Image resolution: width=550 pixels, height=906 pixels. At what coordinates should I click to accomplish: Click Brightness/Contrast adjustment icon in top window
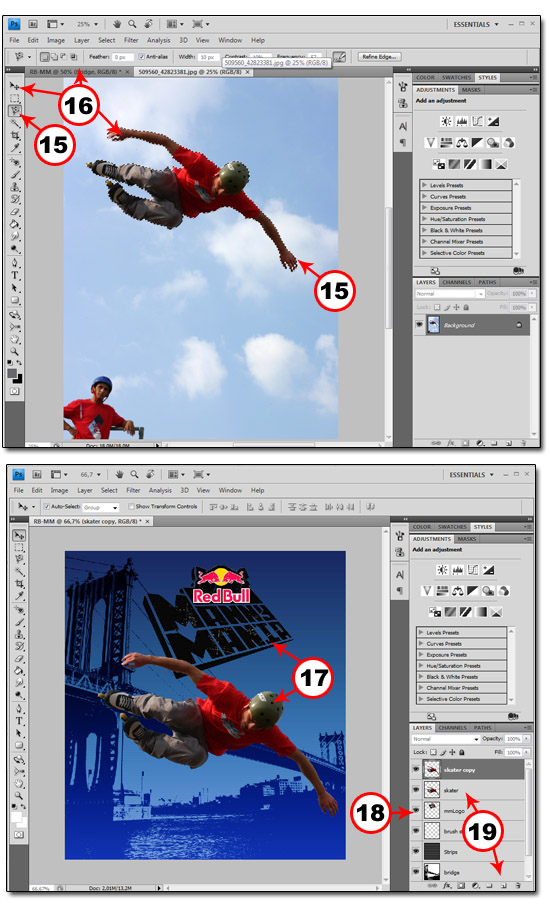click(446, 121)
